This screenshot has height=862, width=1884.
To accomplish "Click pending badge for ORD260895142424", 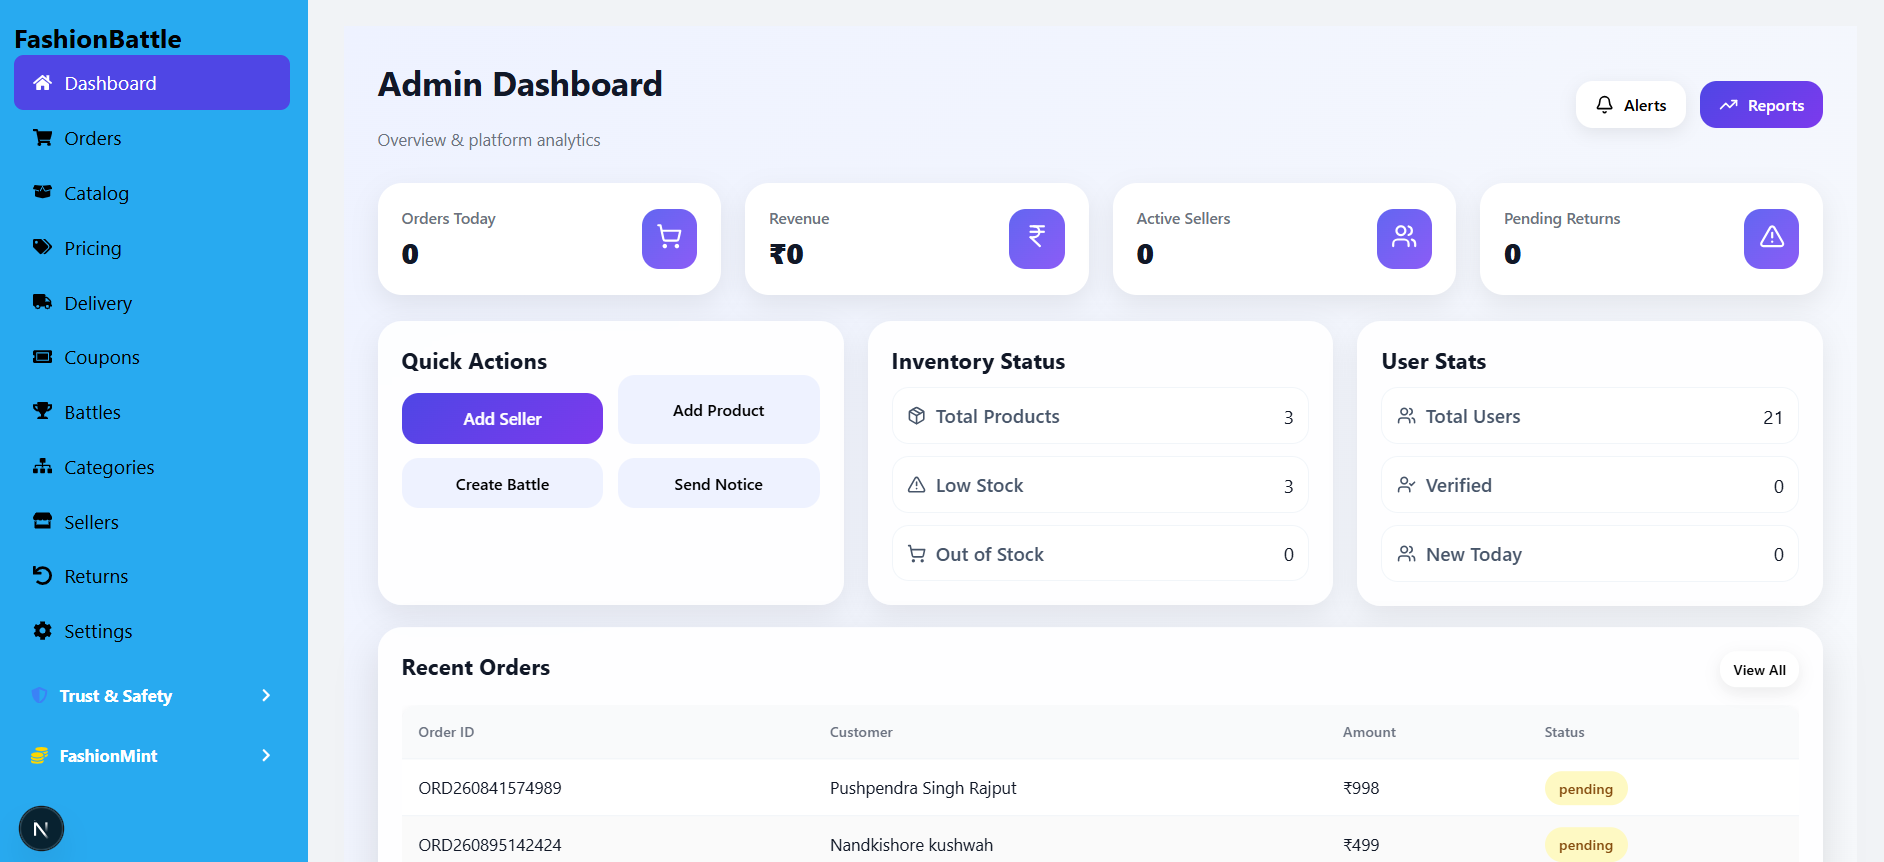I will pos(1586,845).
